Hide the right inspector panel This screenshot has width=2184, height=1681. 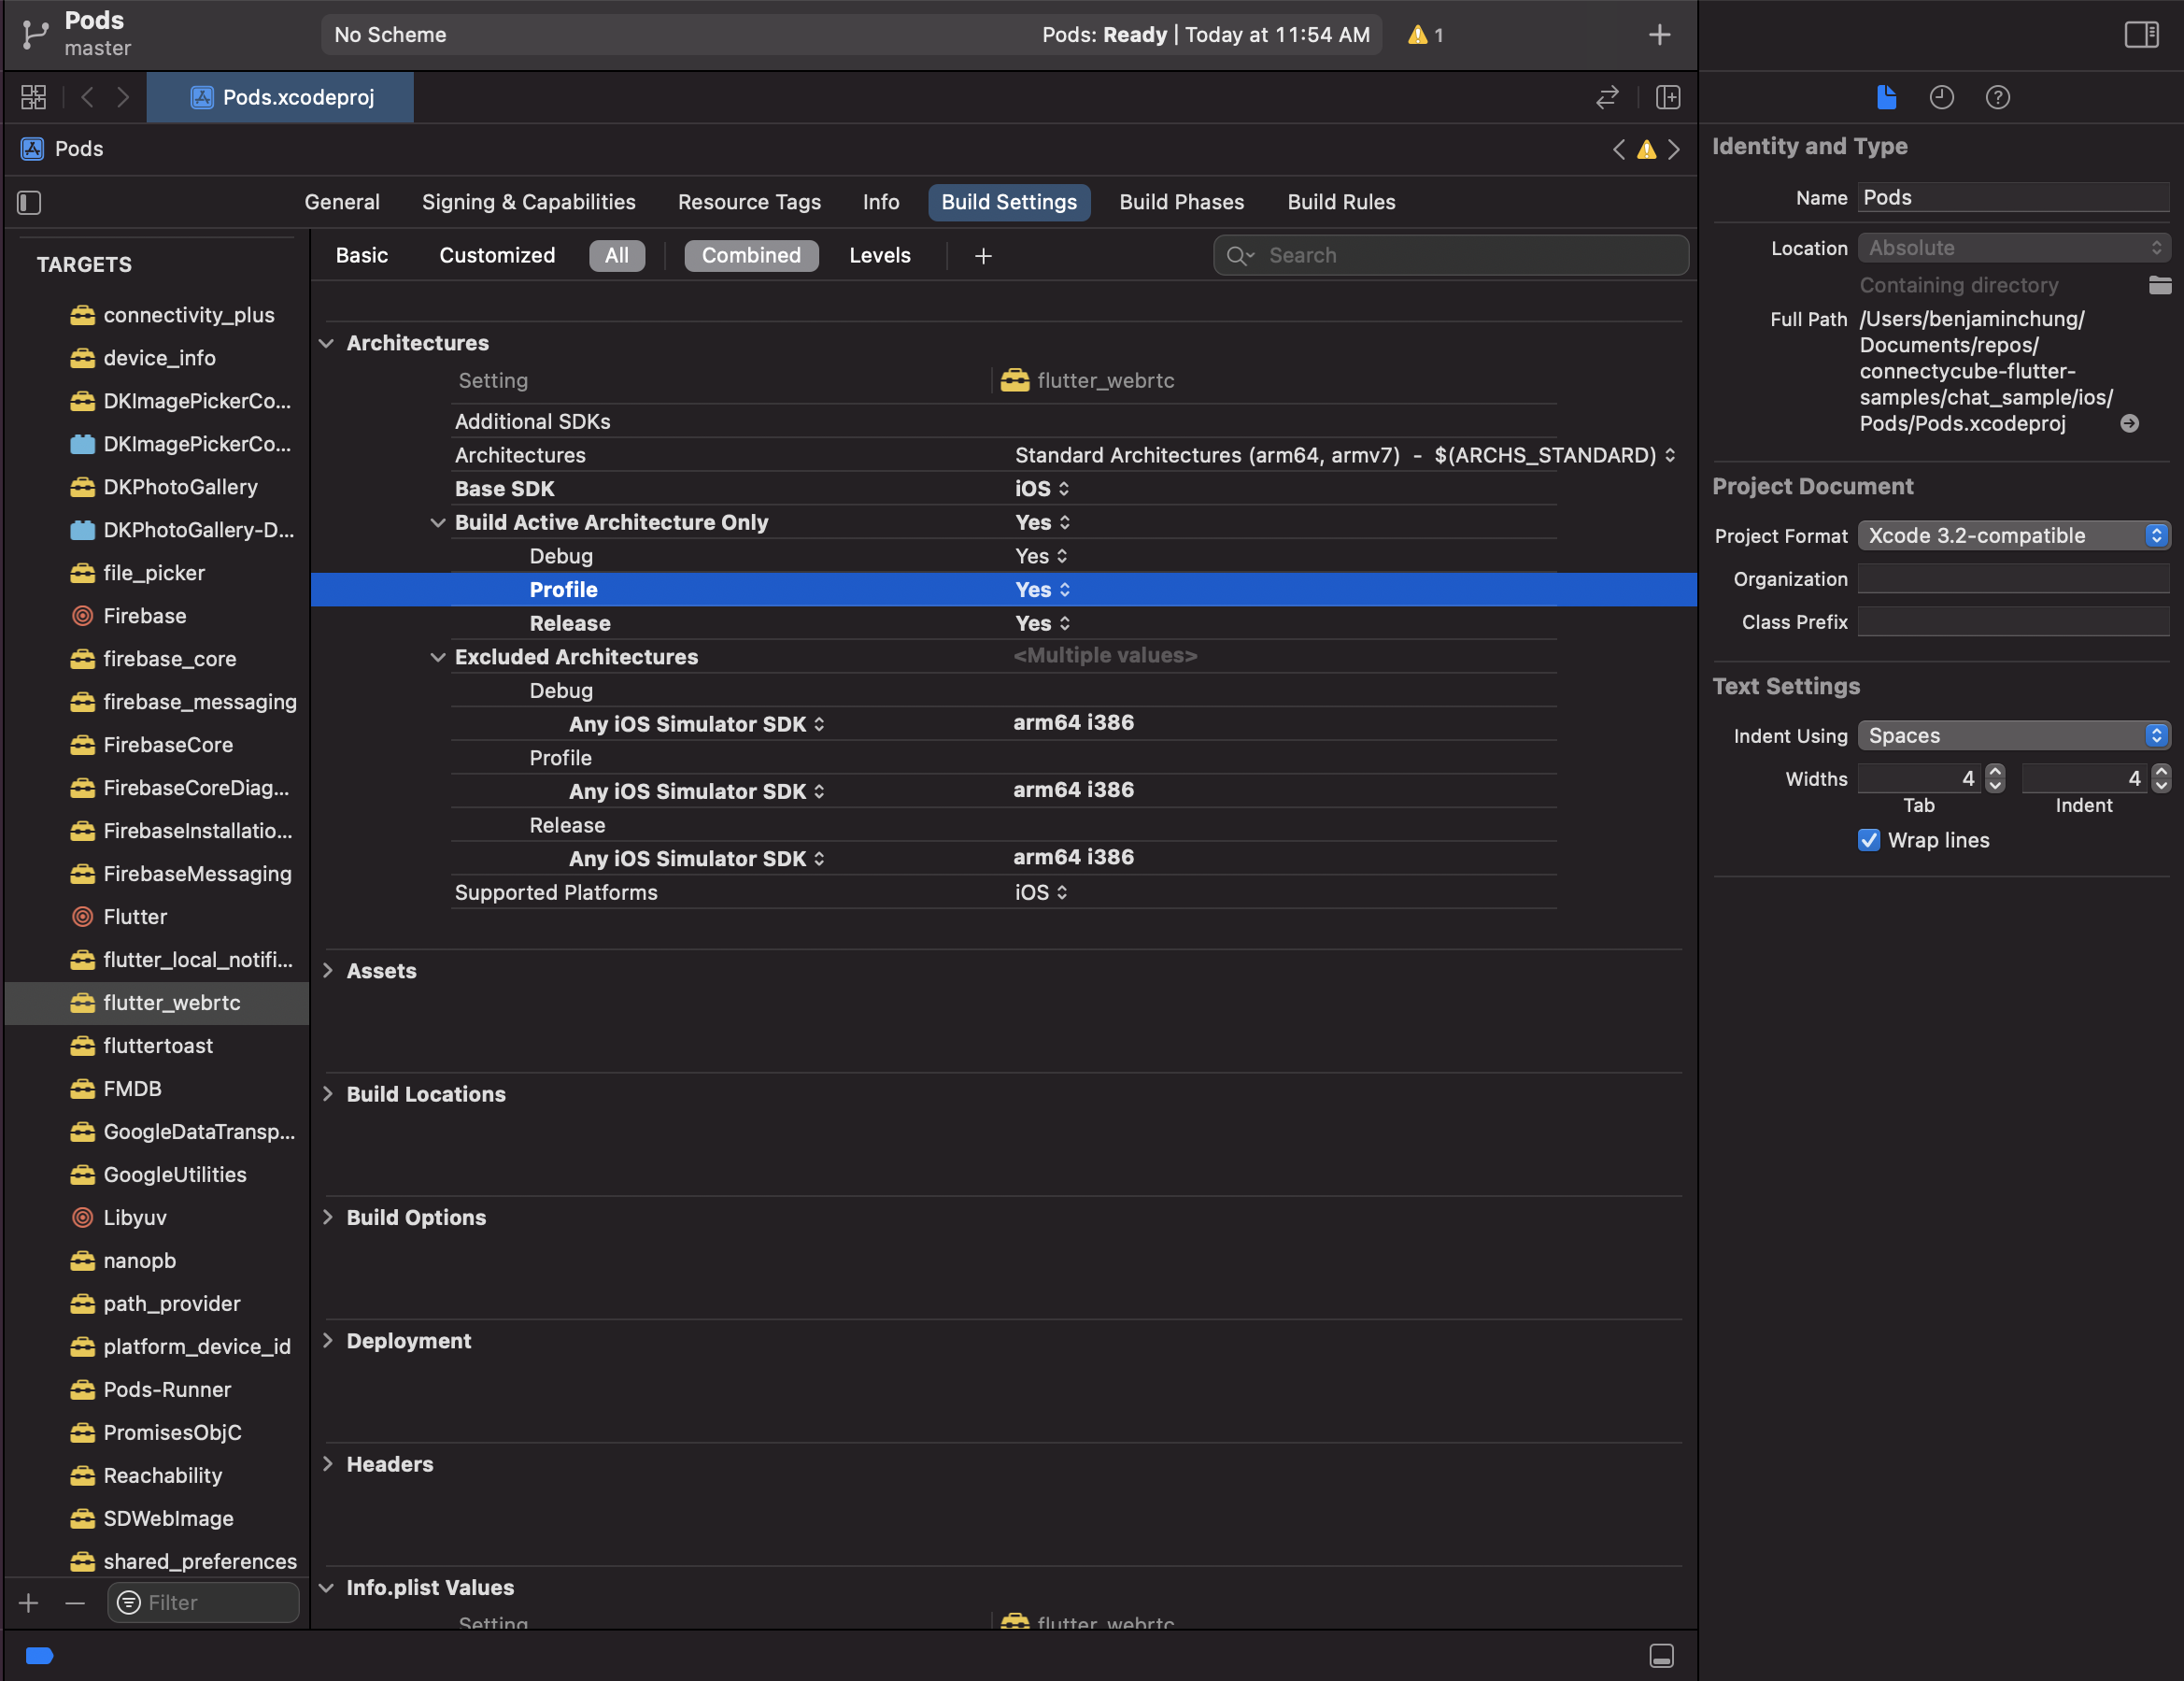2141,34
